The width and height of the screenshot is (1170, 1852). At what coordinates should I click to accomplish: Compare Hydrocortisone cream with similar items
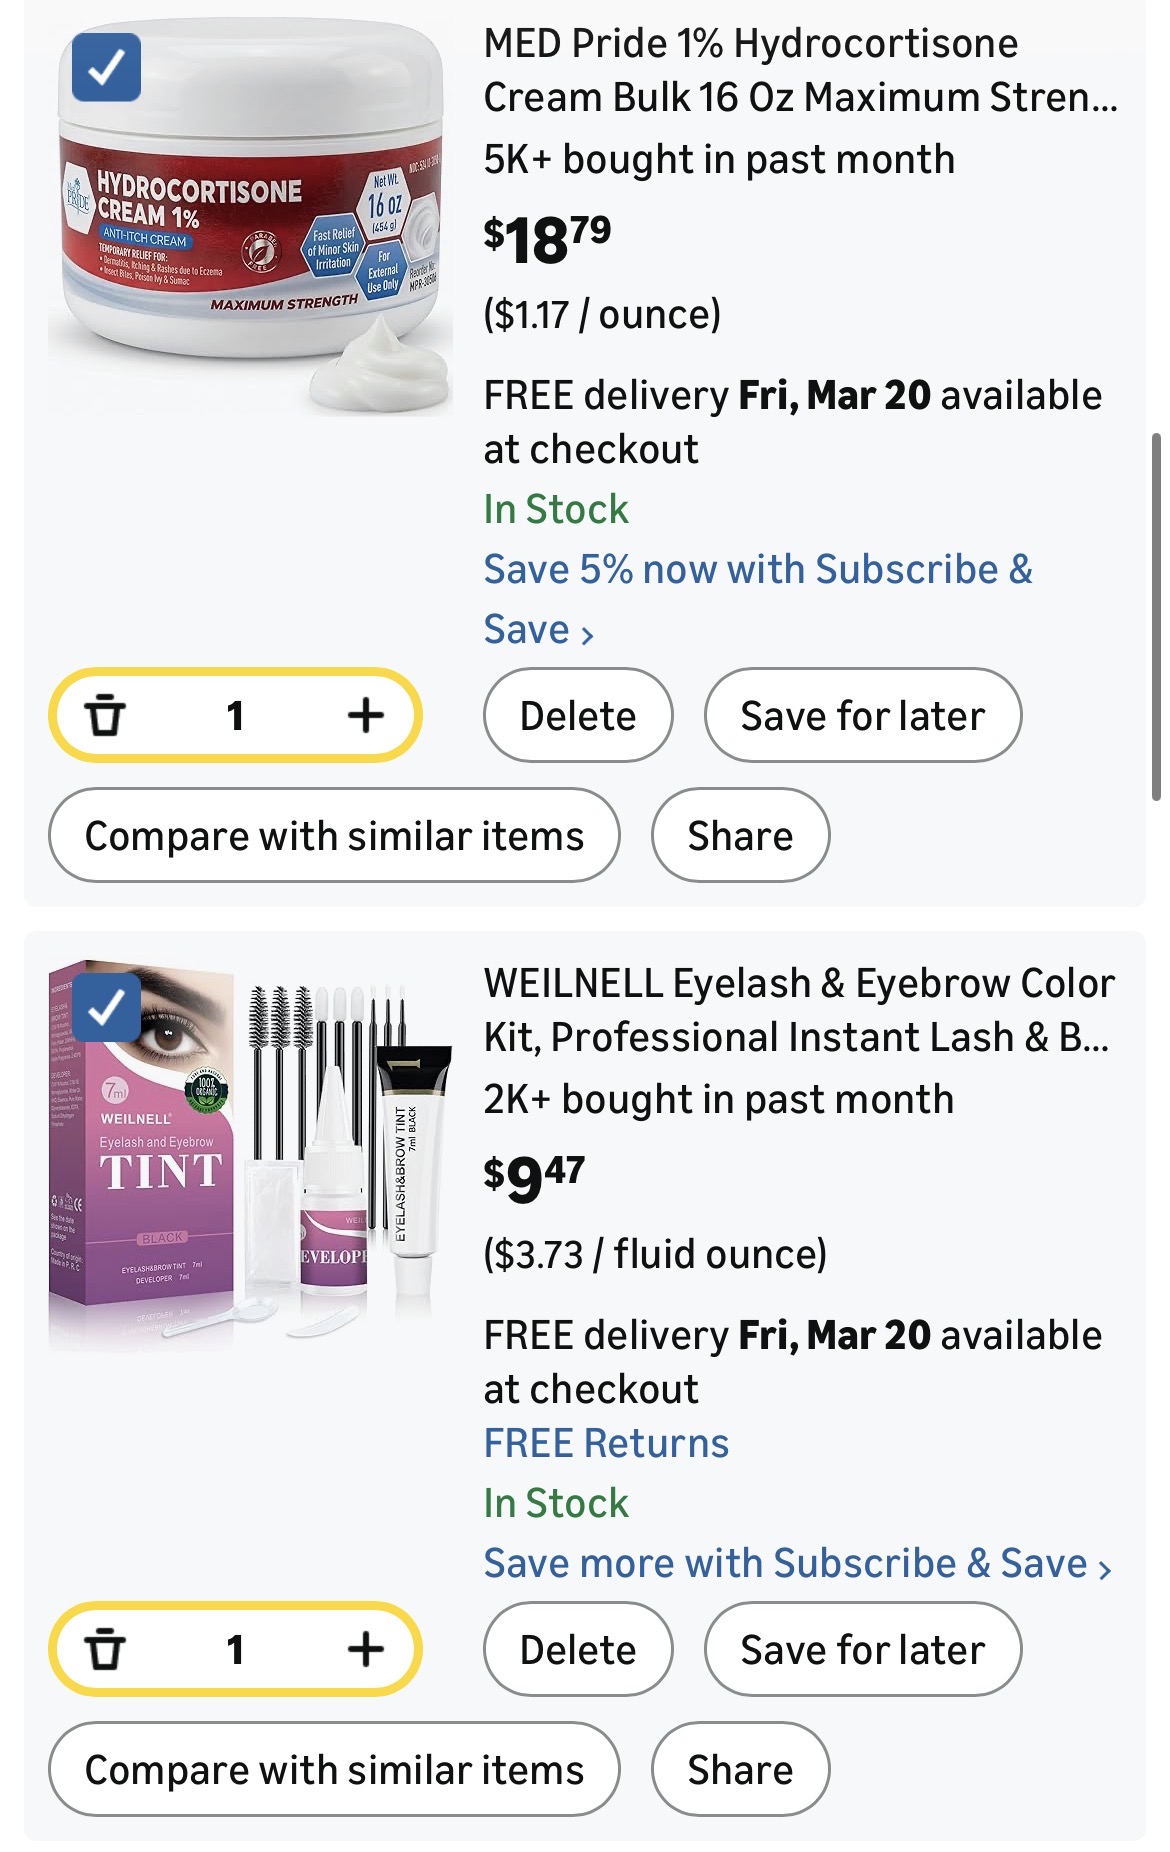coord(334,835)
